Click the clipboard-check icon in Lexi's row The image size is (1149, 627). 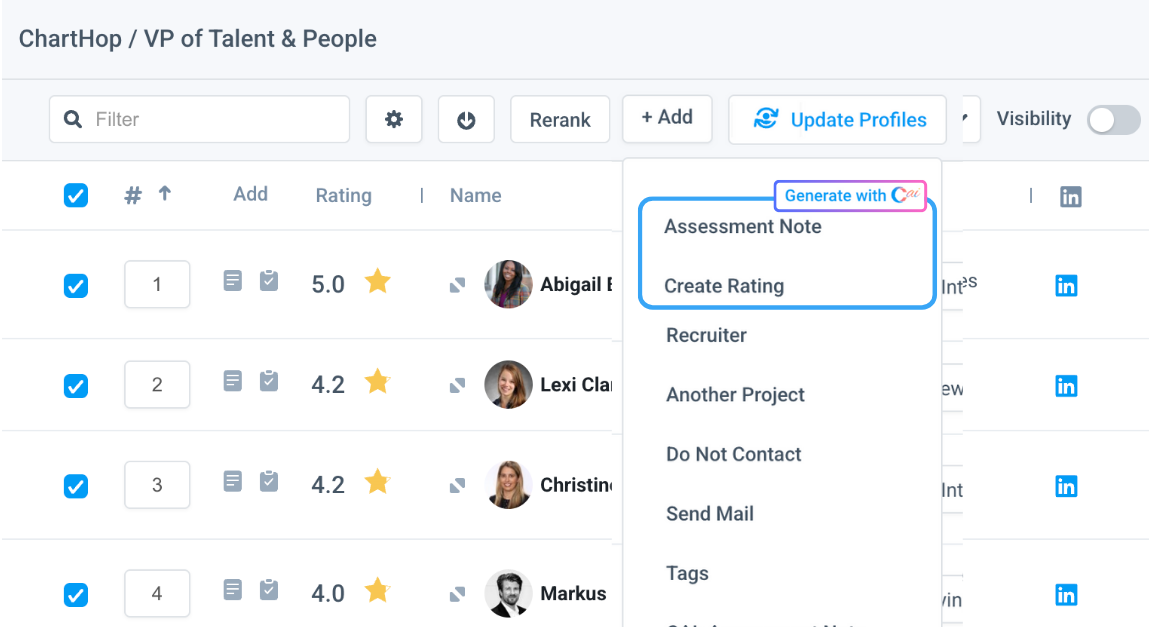(x=269, y=381)
